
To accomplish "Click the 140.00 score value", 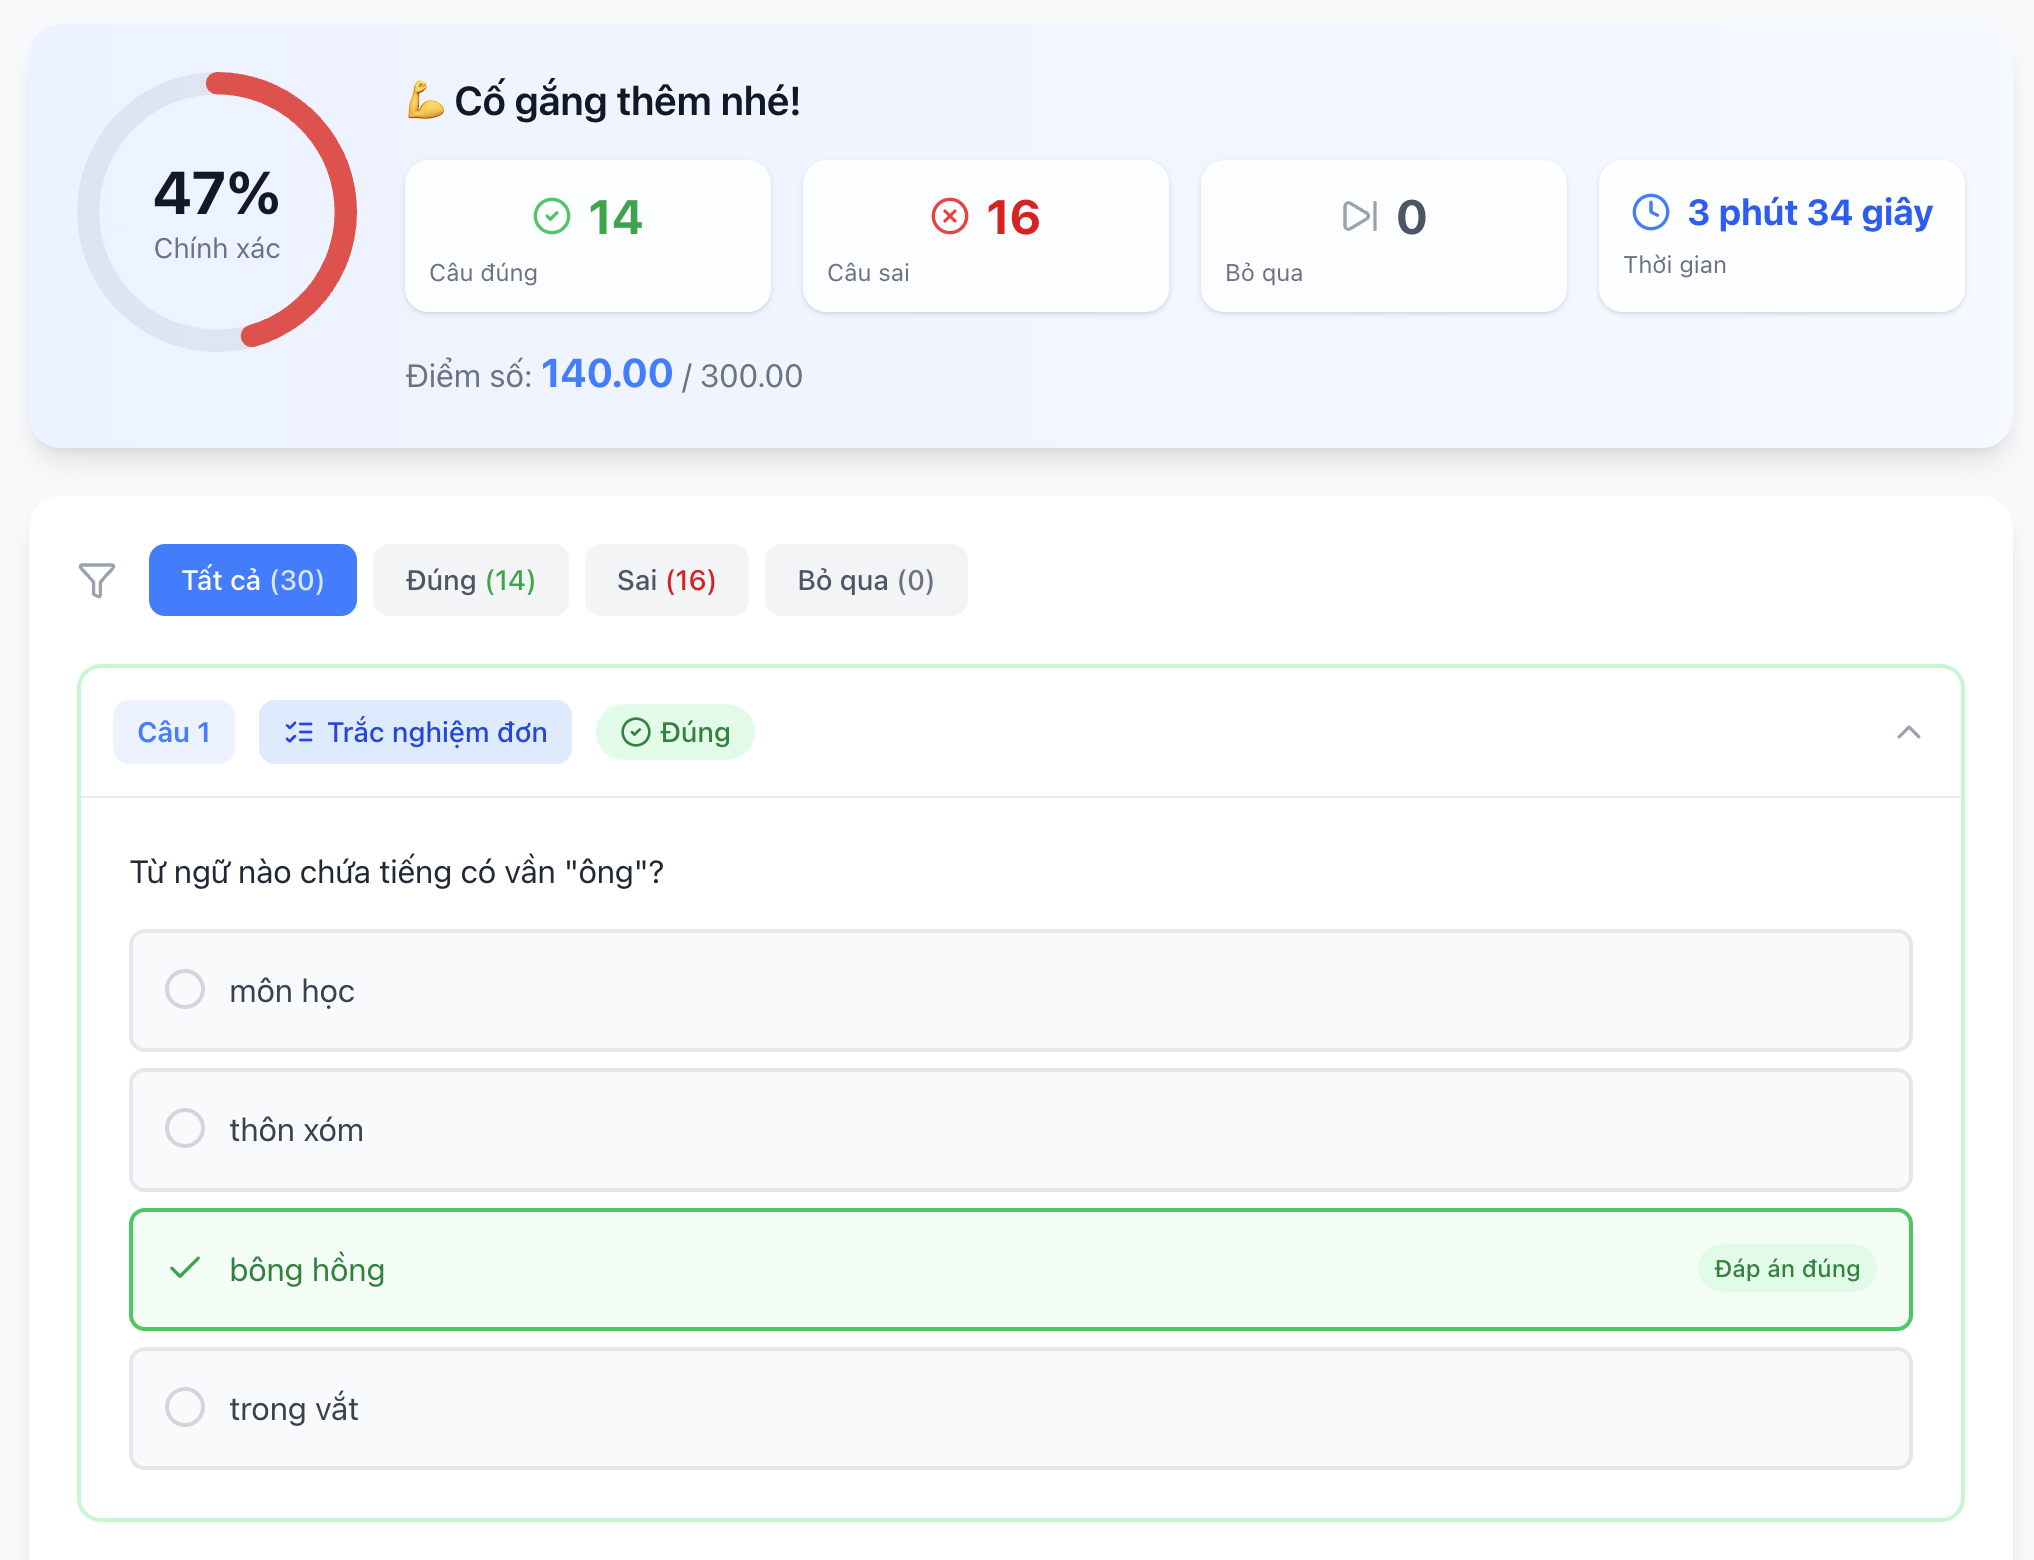I will click(x=606, y=374).
